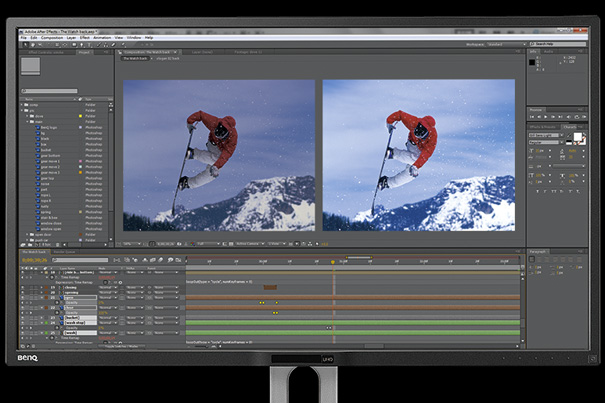
Task: Switch to the Audio panel tab
Action: click(x=548, y=51)
